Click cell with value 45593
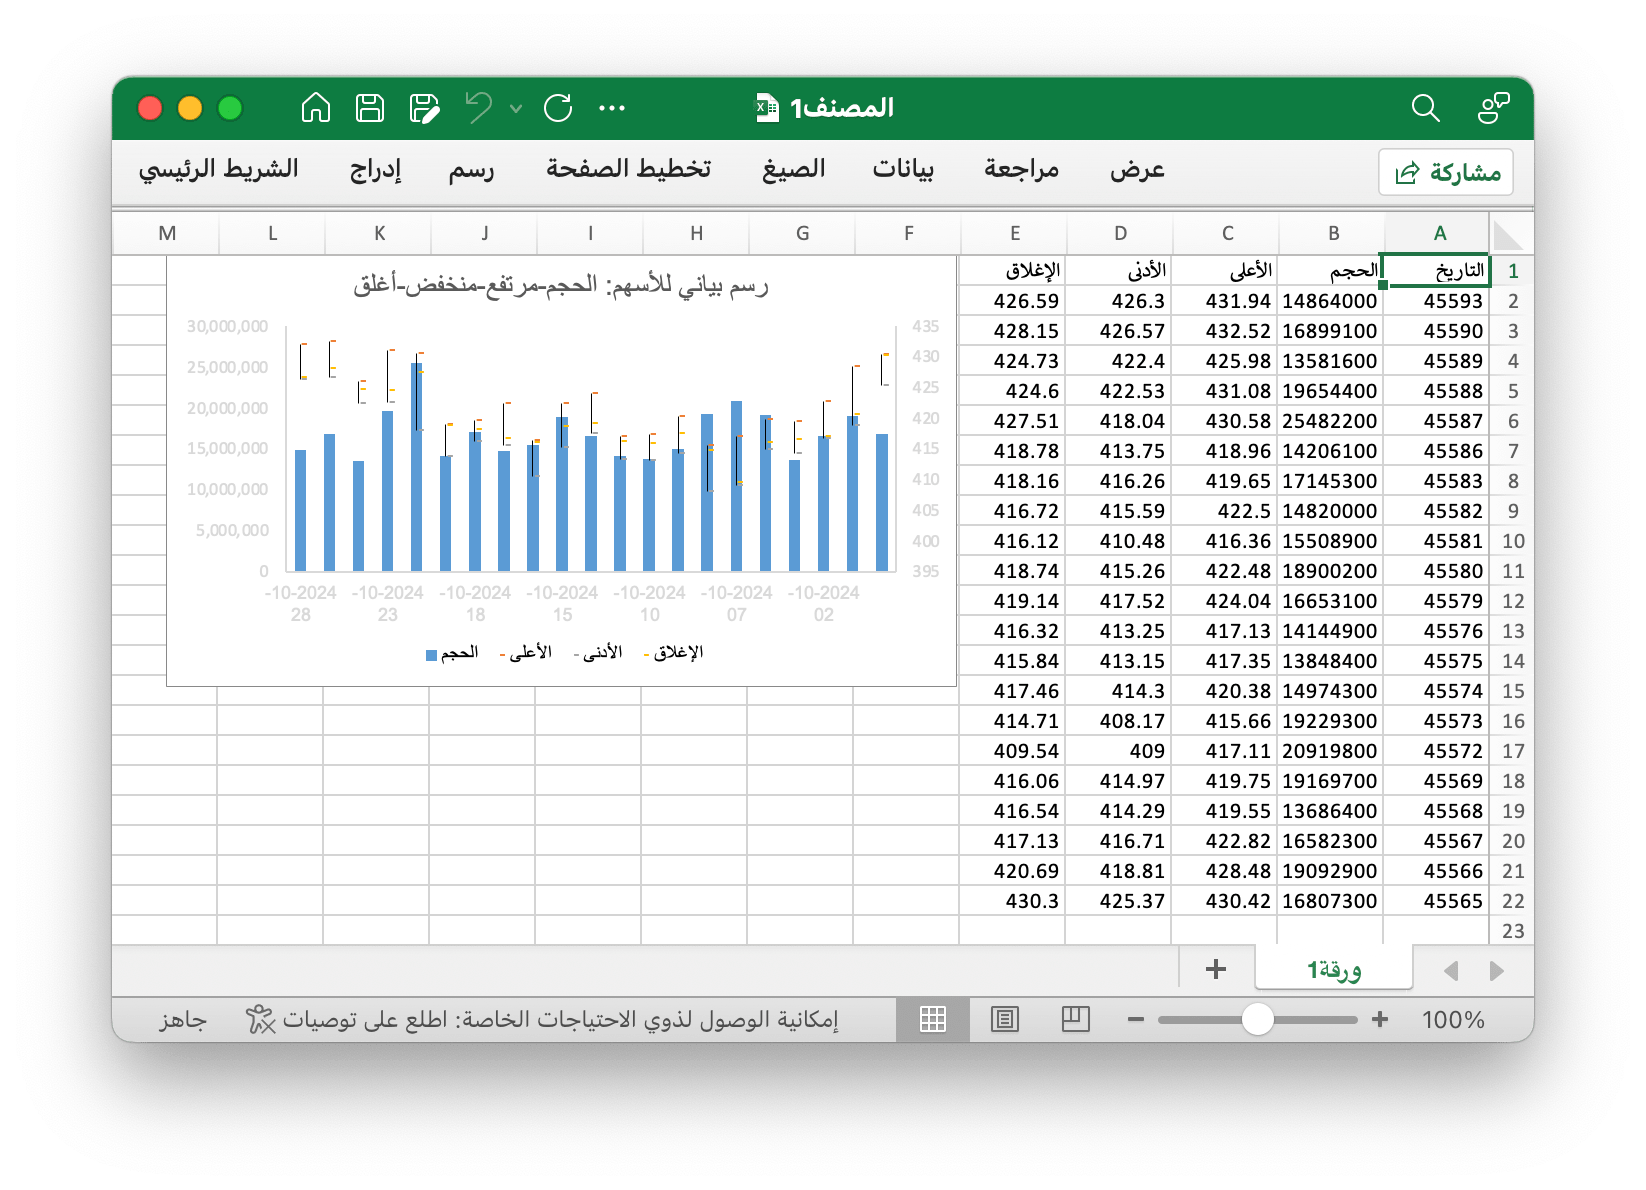This screenshot has height=1190, width=1646. (1437, 301)
